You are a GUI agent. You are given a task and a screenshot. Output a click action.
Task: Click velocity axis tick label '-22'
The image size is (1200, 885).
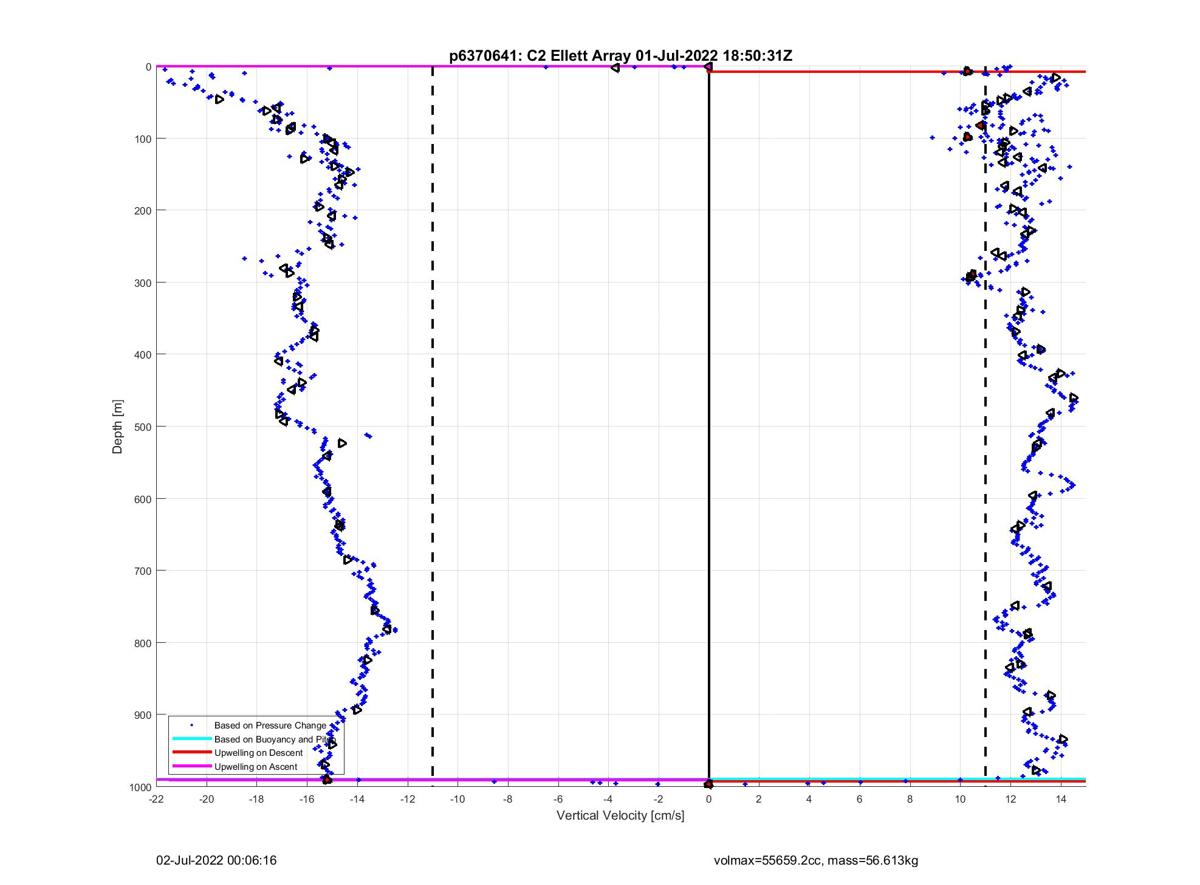point(156,799)
